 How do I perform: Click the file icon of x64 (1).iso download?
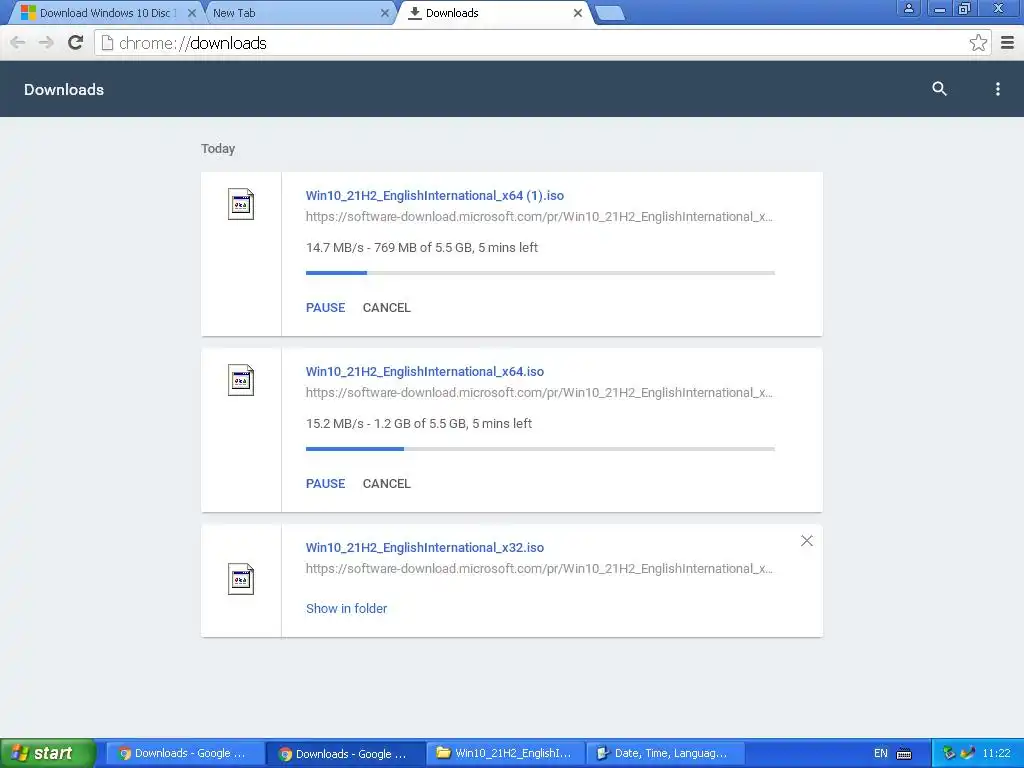point(241,204)
